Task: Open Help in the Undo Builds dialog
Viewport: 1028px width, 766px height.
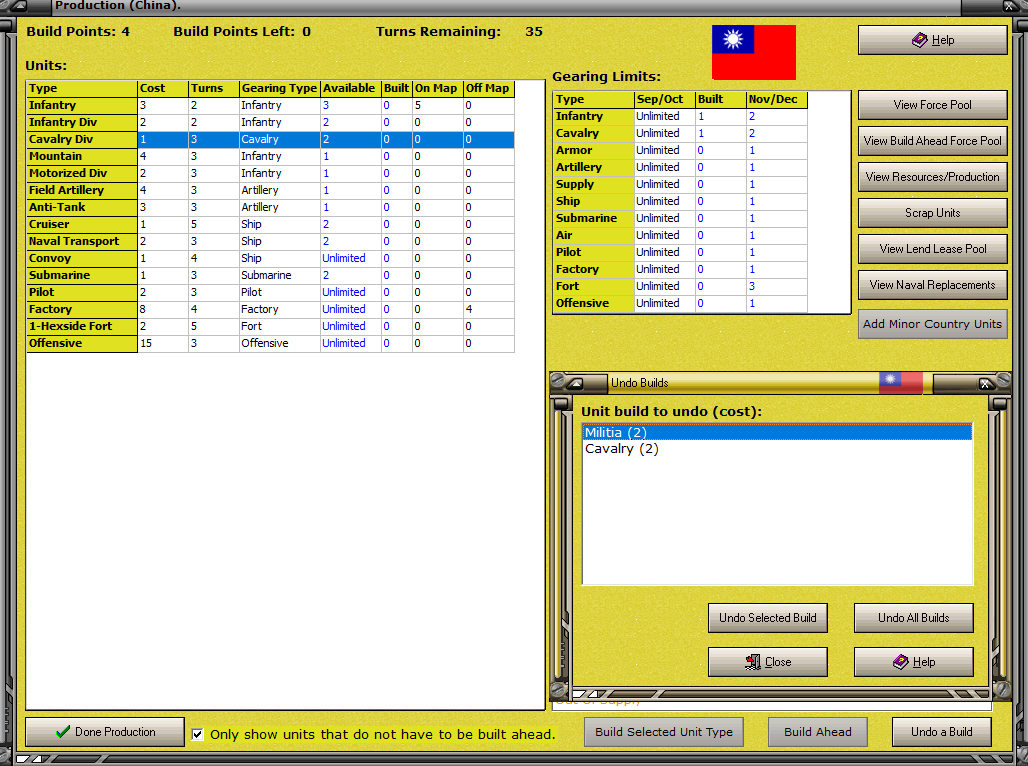Action: tap(913, 662)
